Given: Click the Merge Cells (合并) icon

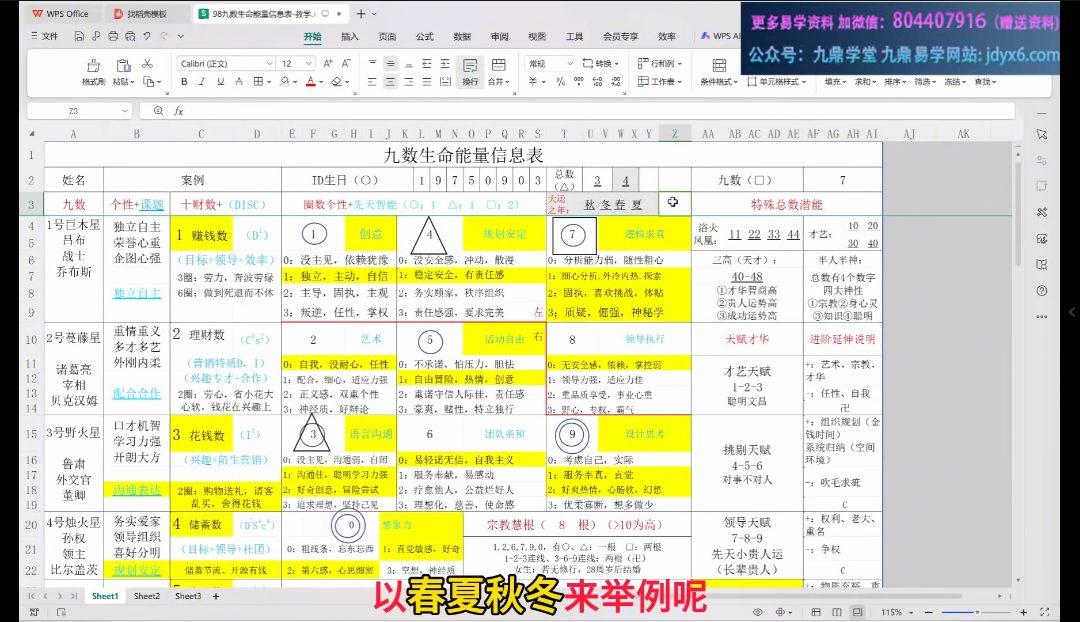Looking at the screenshot, I should click(x=497, y=65).
